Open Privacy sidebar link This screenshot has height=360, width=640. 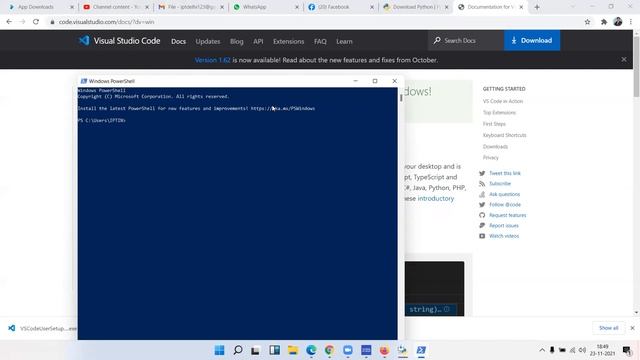pos(491,158)
